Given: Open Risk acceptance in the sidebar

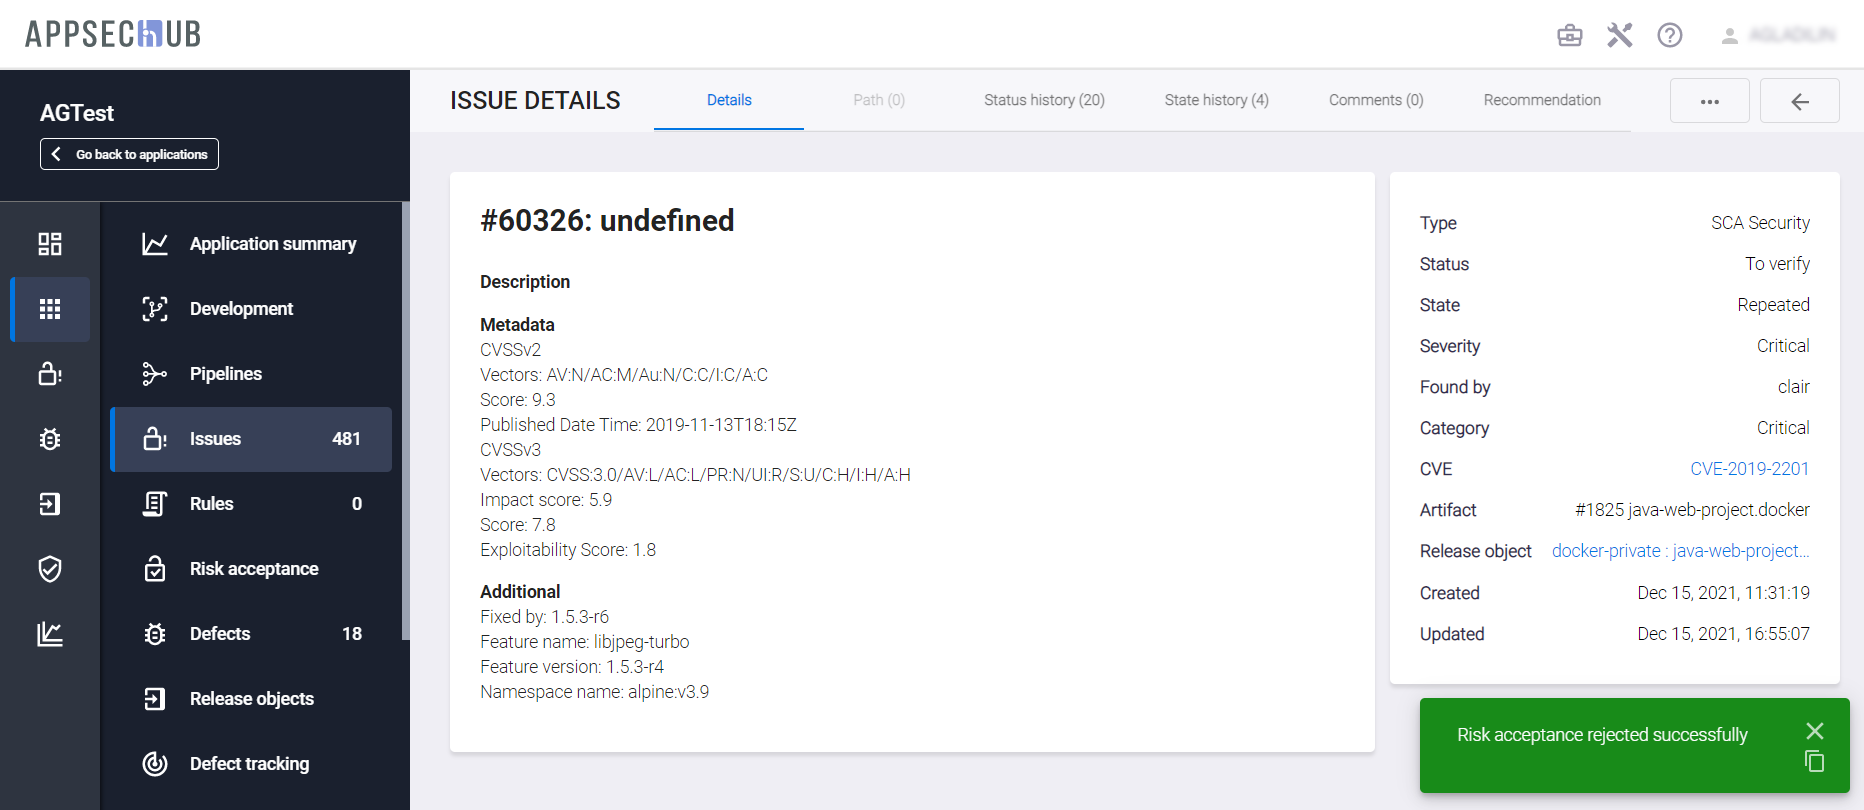Looking at the screenshot, I should [253, 569].
